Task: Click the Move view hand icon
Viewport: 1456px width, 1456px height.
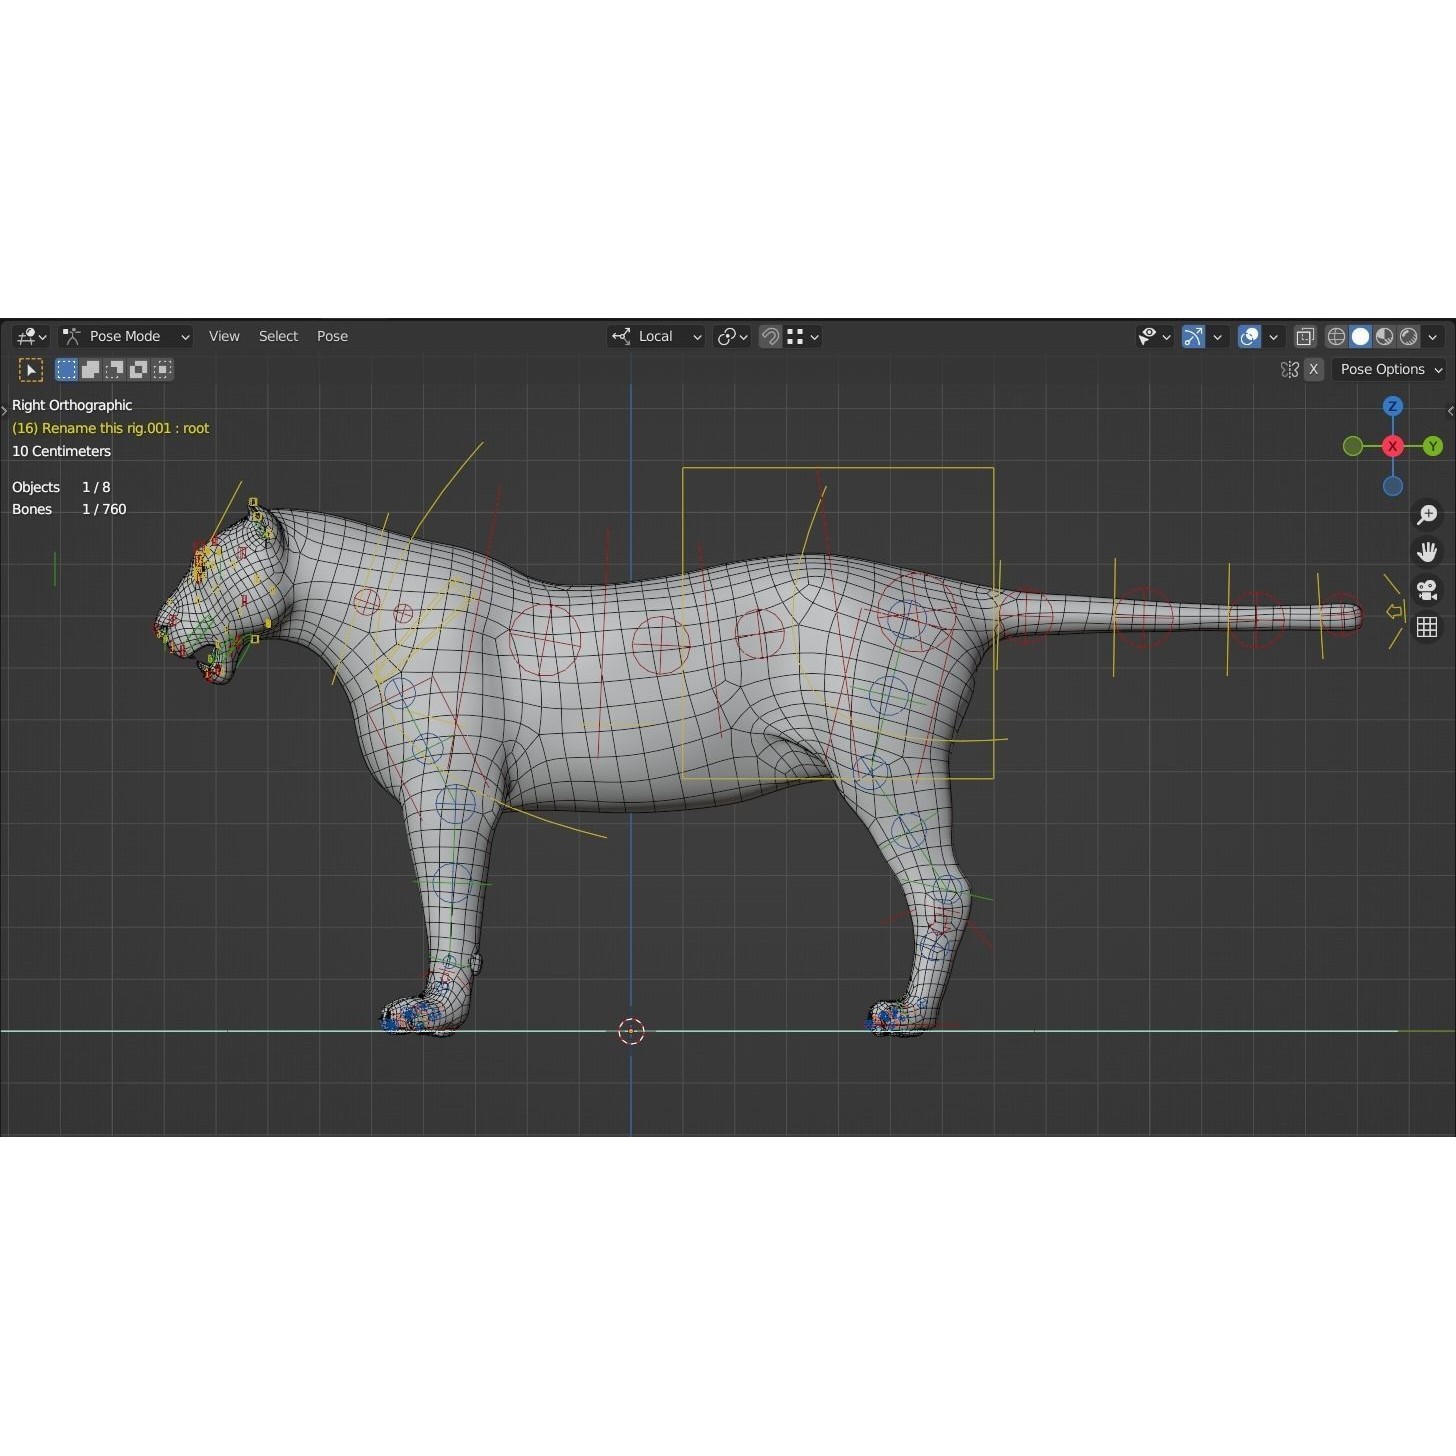Action: tap(1427, 551)
